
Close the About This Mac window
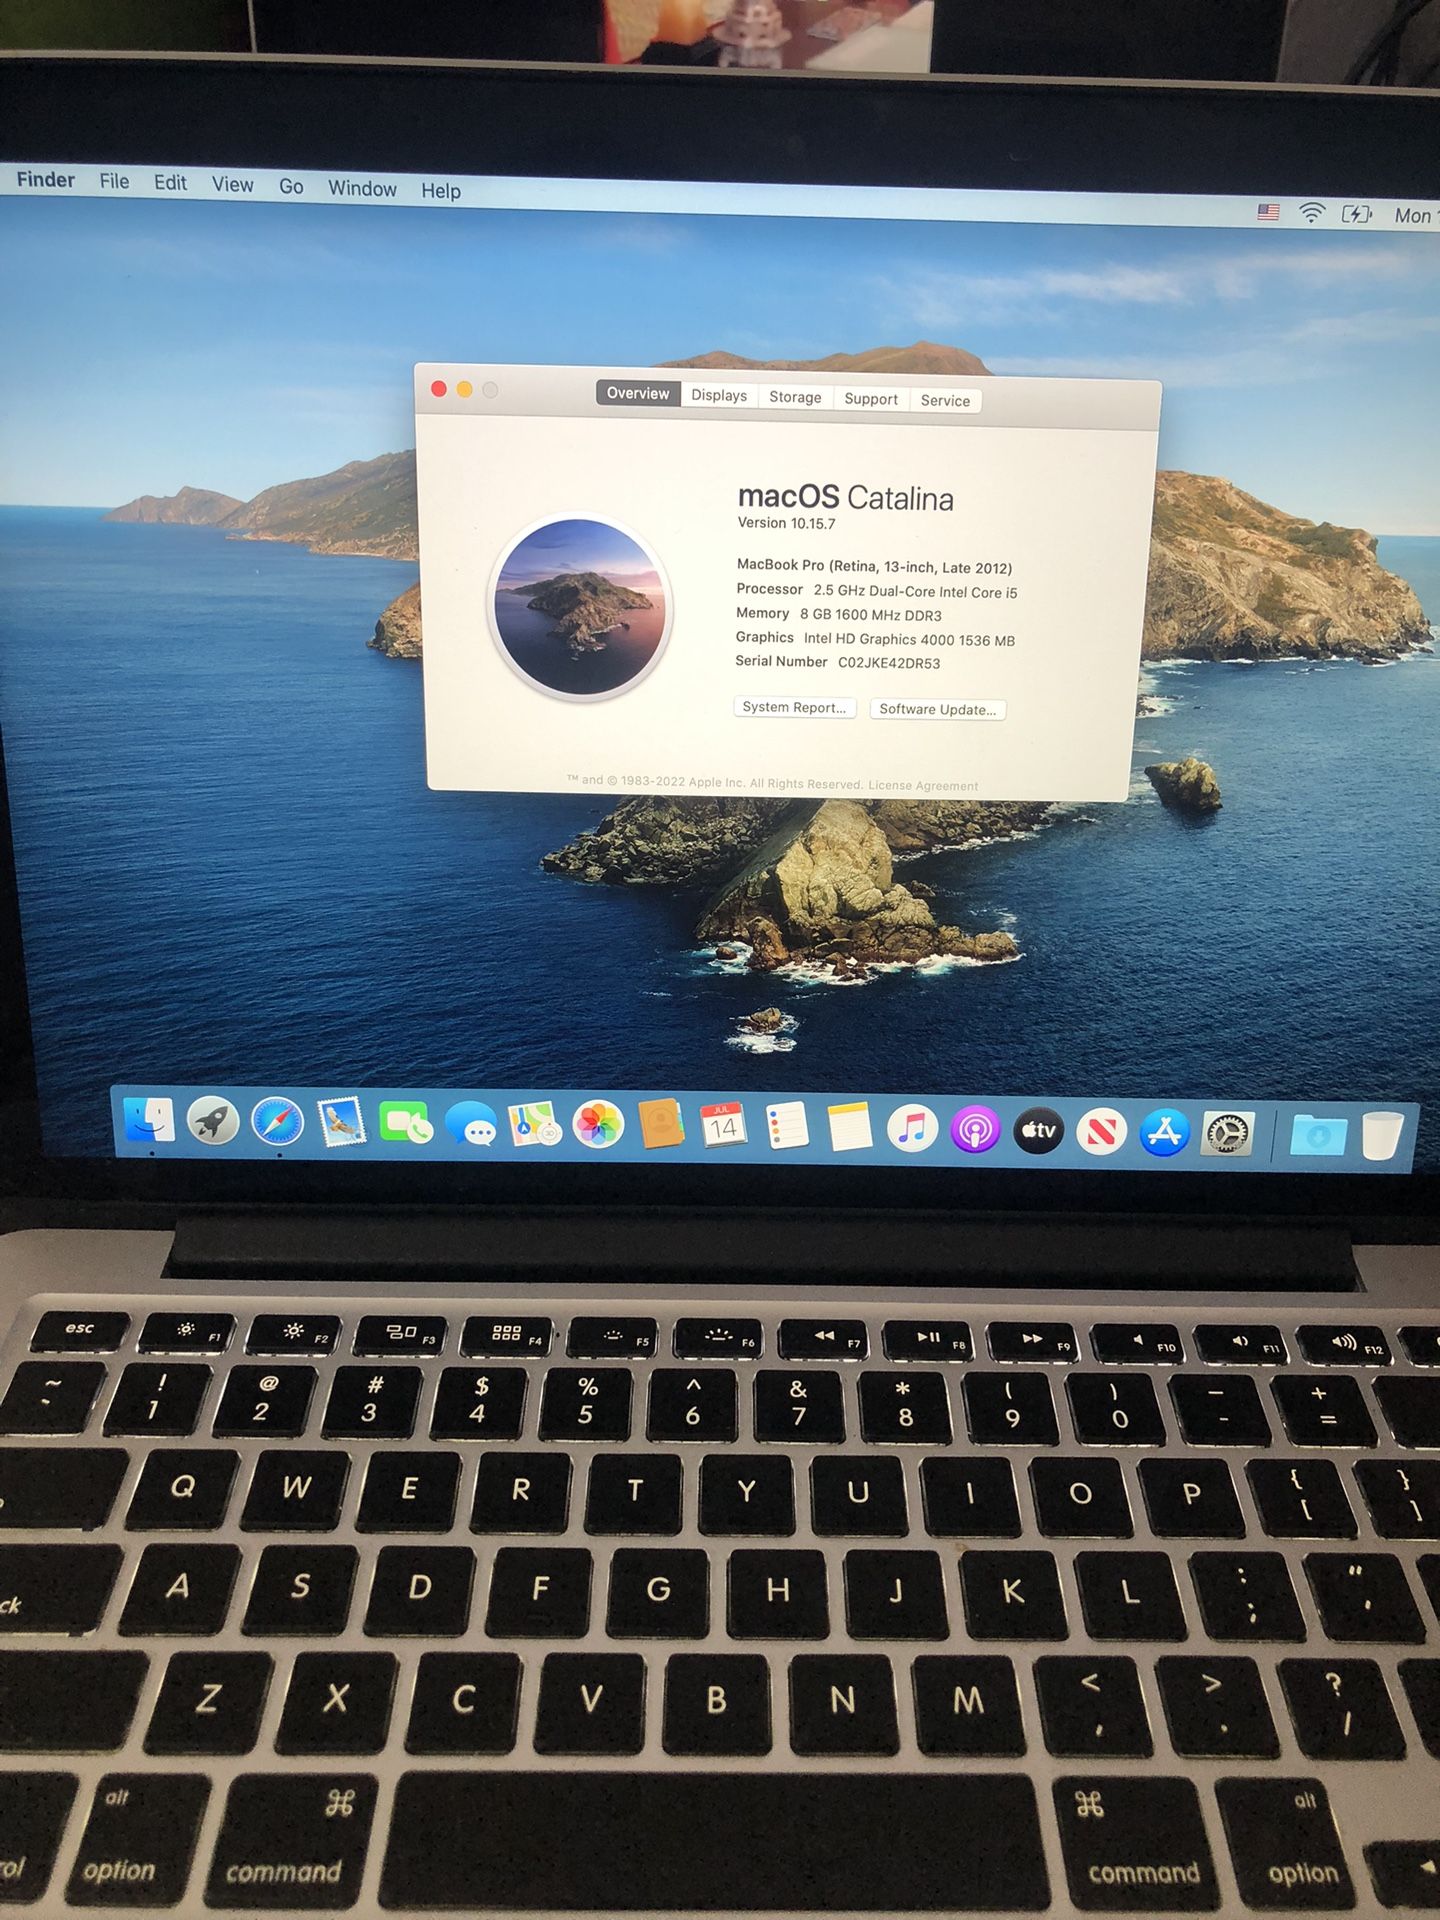coord(438,388)
